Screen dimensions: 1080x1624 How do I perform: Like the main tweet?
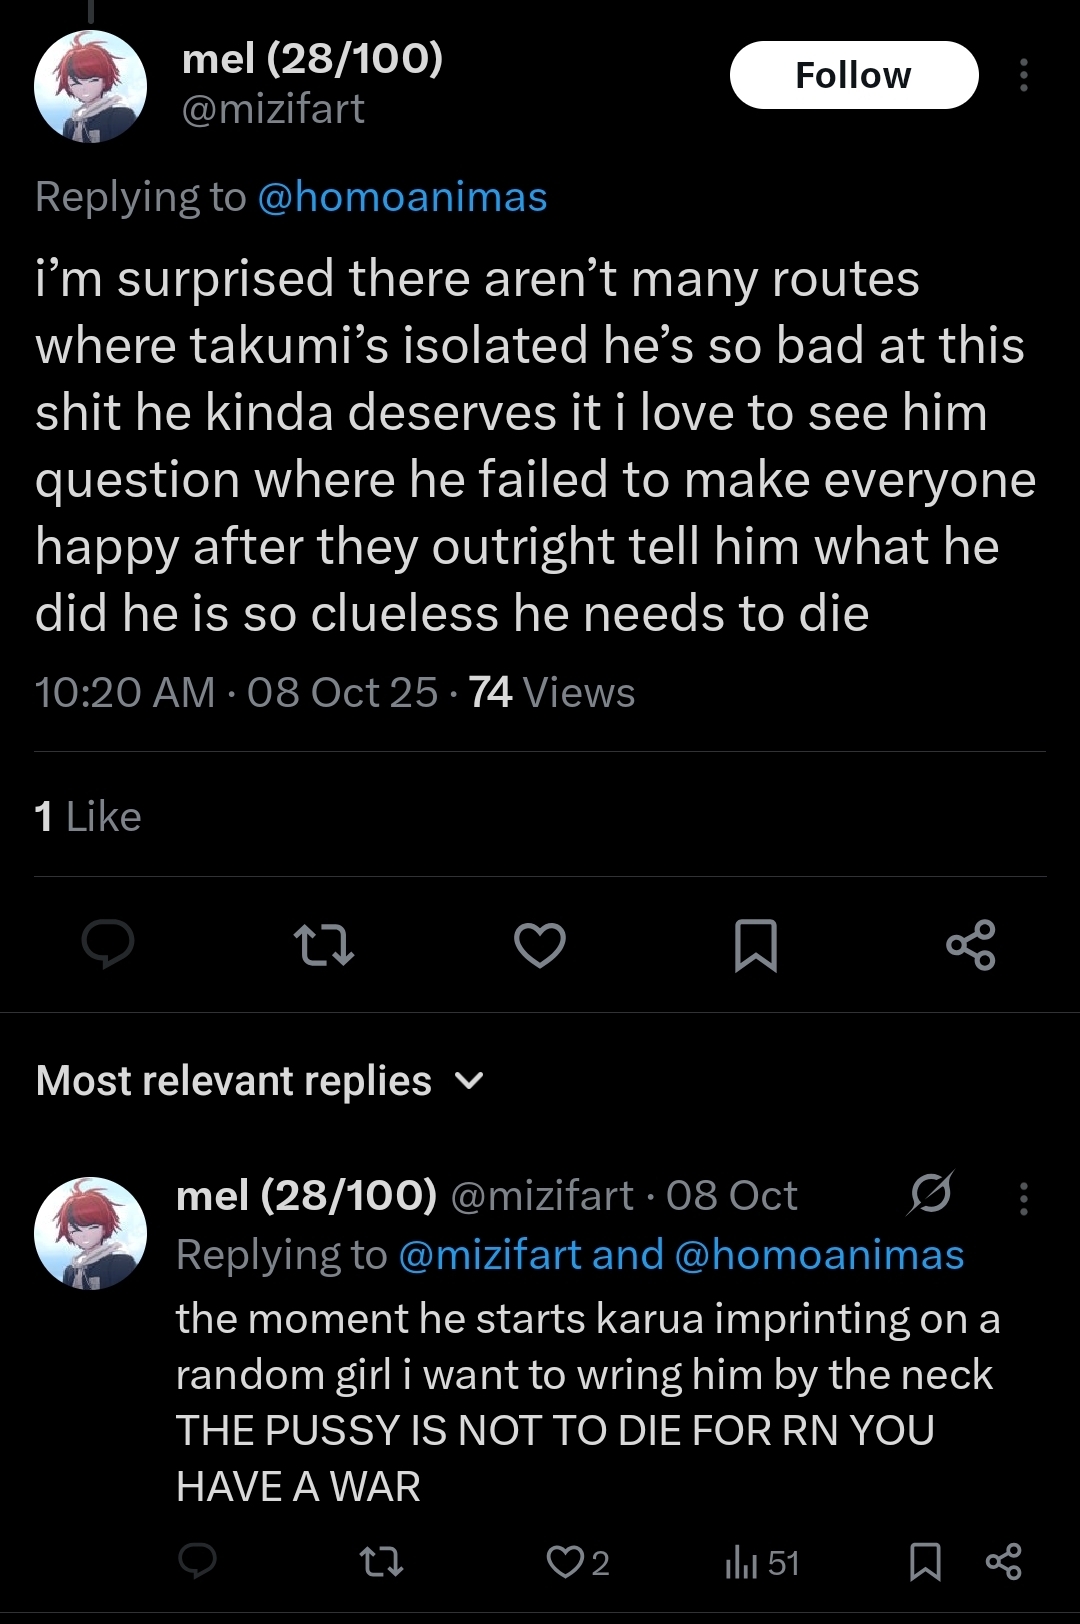(x=540, y=945)
